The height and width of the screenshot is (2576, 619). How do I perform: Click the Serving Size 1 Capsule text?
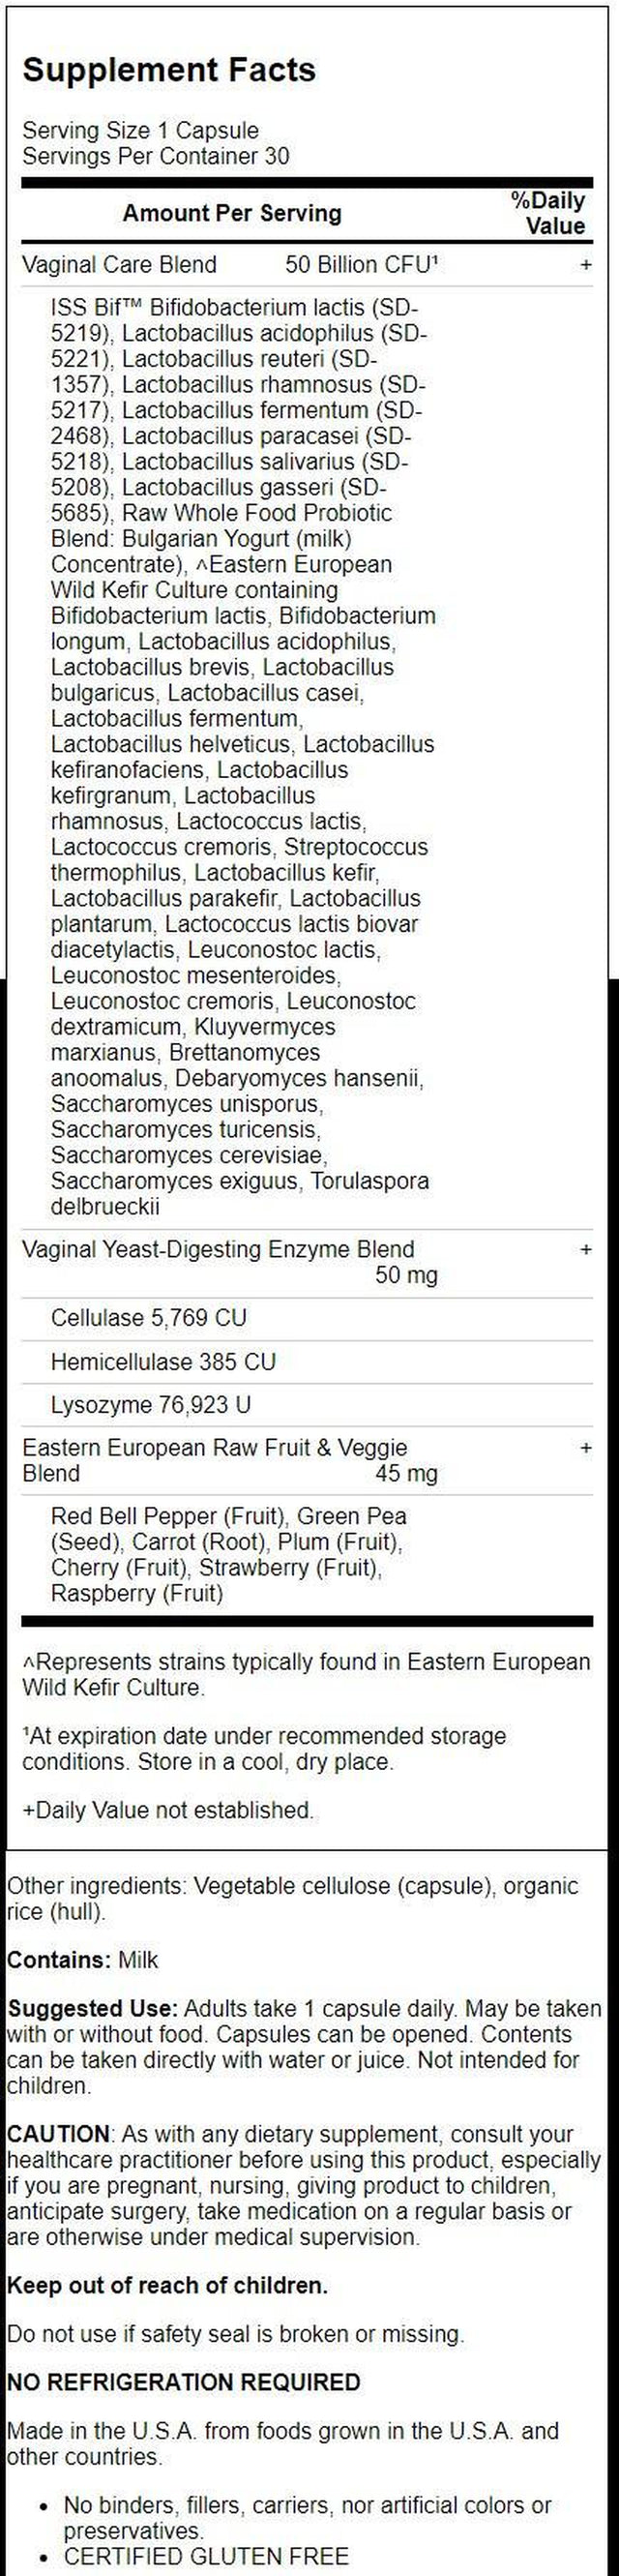140,130
